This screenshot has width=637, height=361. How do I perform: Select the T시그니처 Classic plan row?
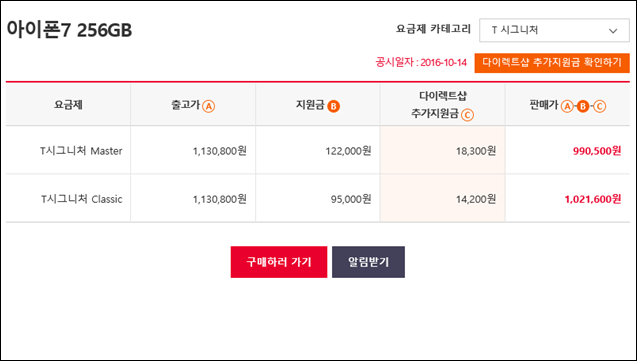318,199
